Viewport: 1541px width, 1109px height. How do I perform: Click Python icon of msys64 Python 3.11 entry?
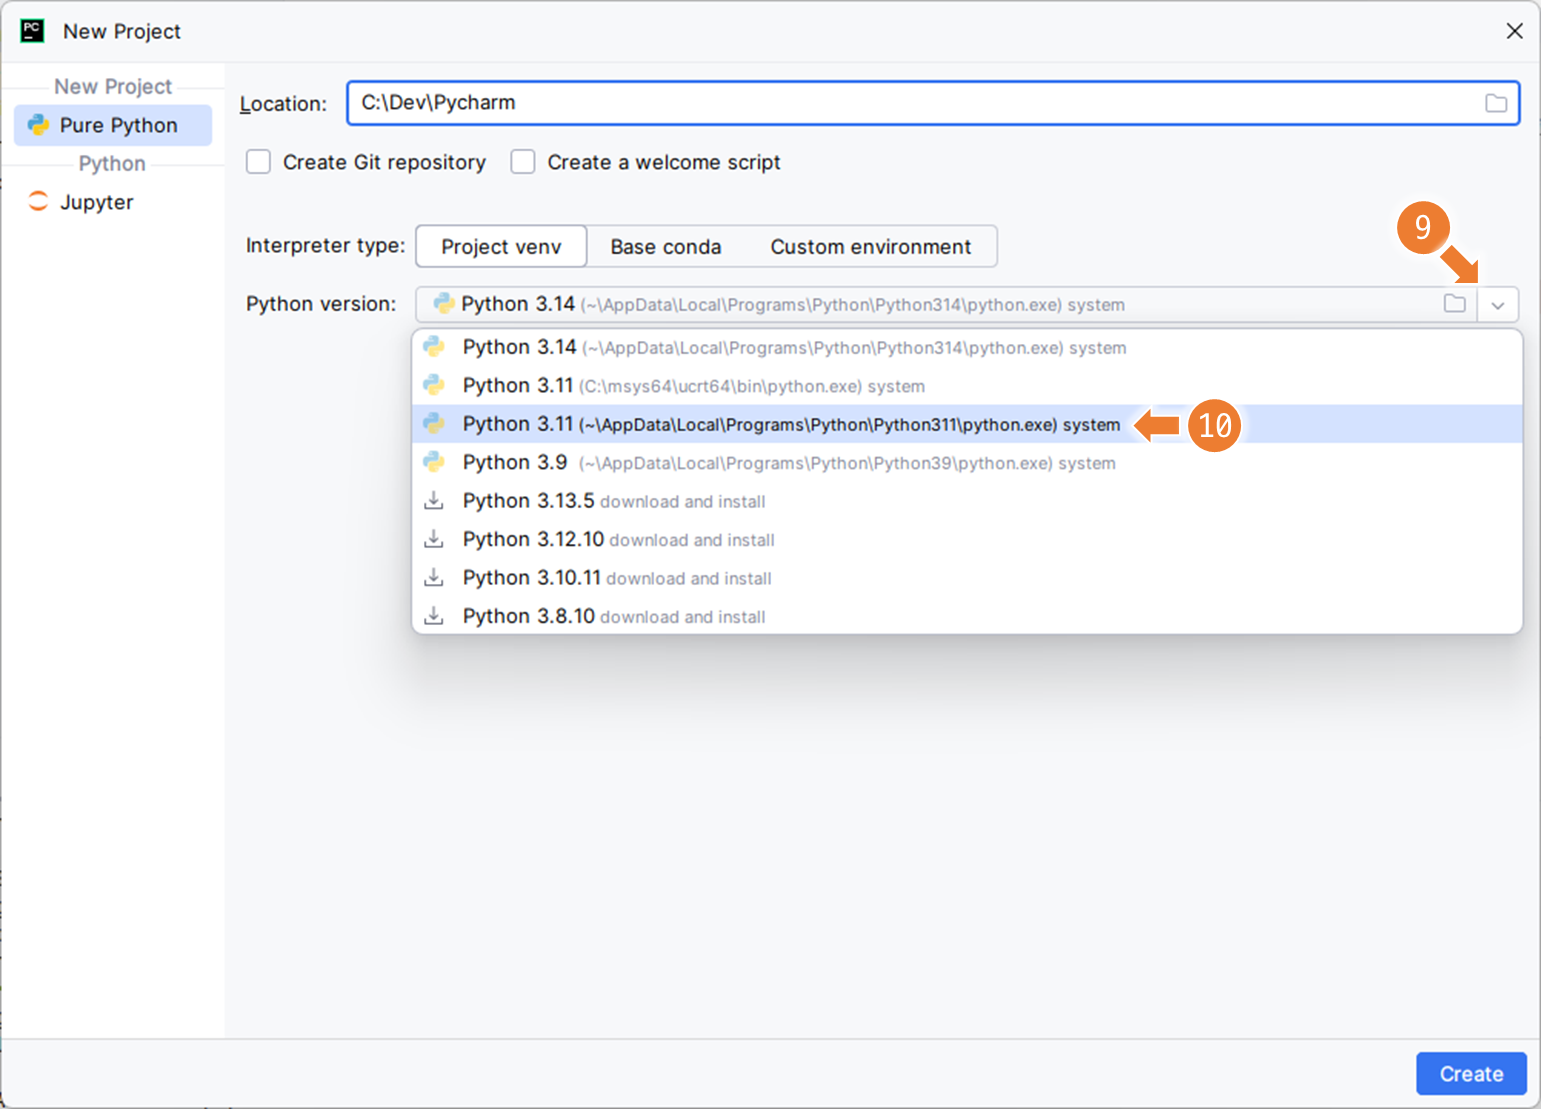[x=434, y=385]
